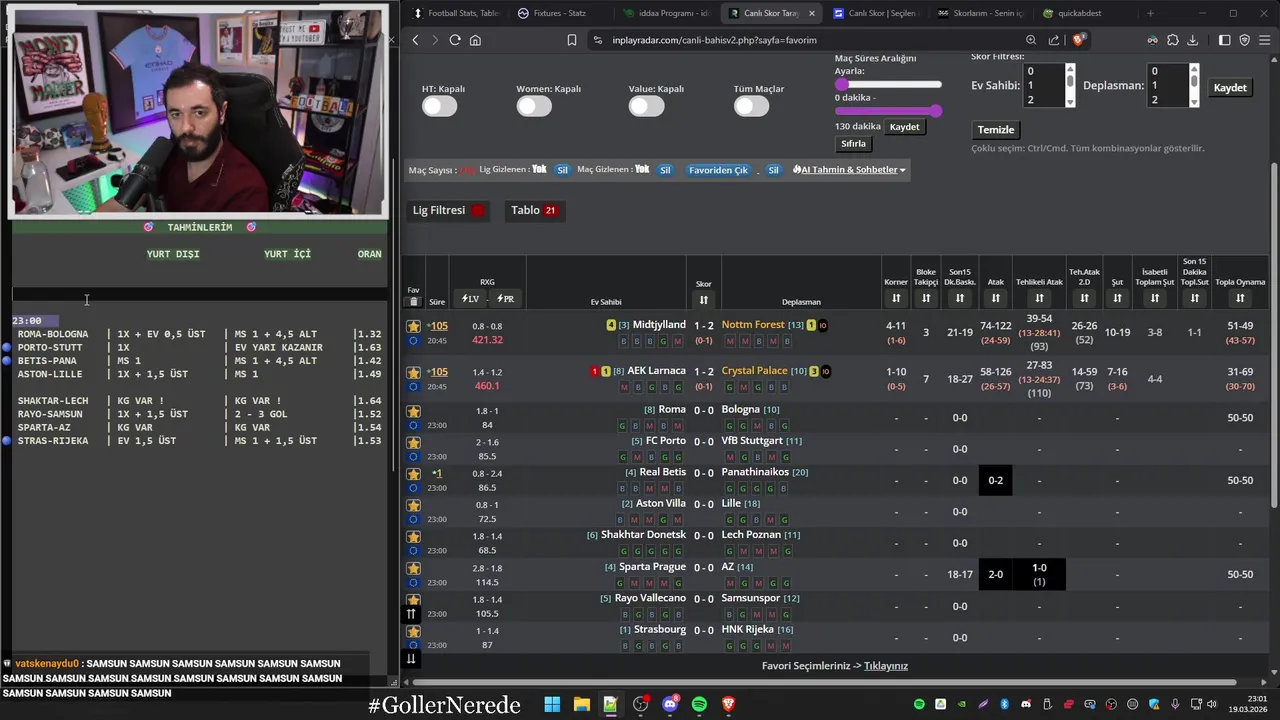Unfavorite the AEK Larnaca match star
Screen dimensions: 1280x720
pyautogui.click(x=414, y=372)
